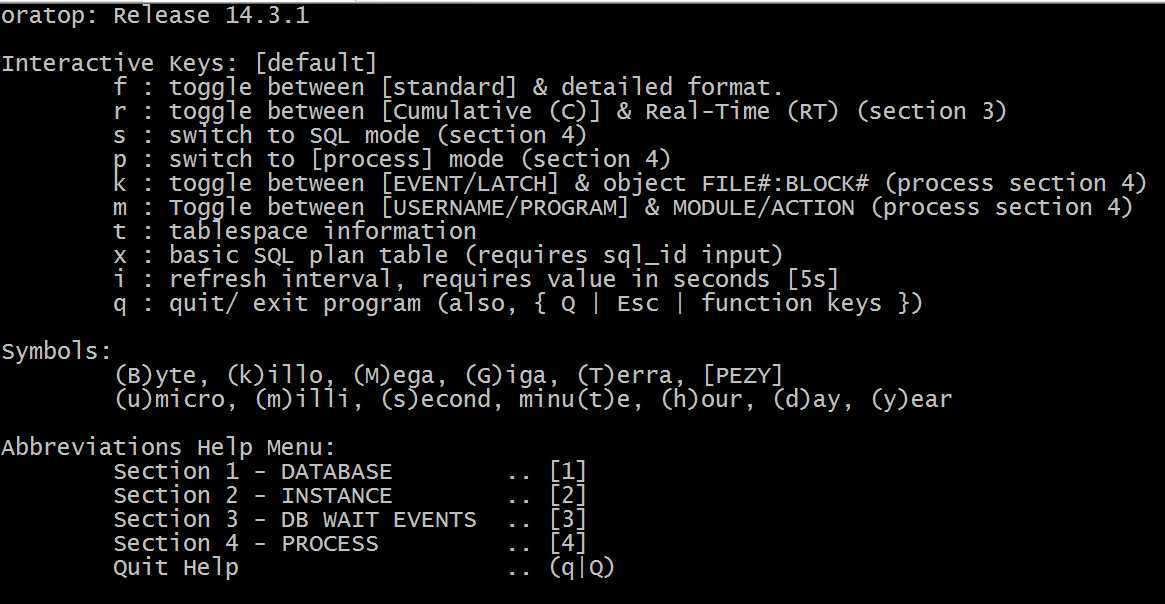Click the tablespace information line
1165x604 pixels.
[295, 231]
